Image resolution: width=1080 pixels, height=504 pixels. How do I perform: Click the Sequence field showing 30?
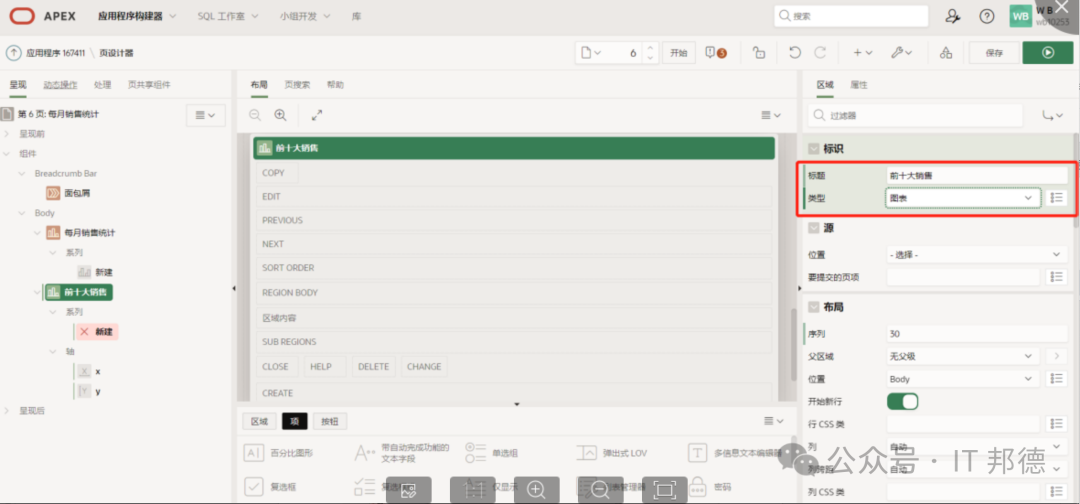(976, 334)
